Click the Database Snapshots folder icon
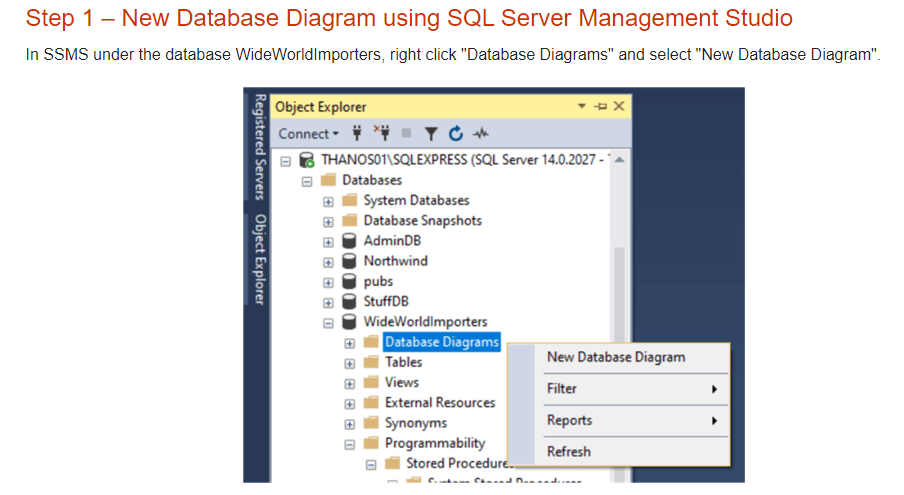 coord(349,220)
